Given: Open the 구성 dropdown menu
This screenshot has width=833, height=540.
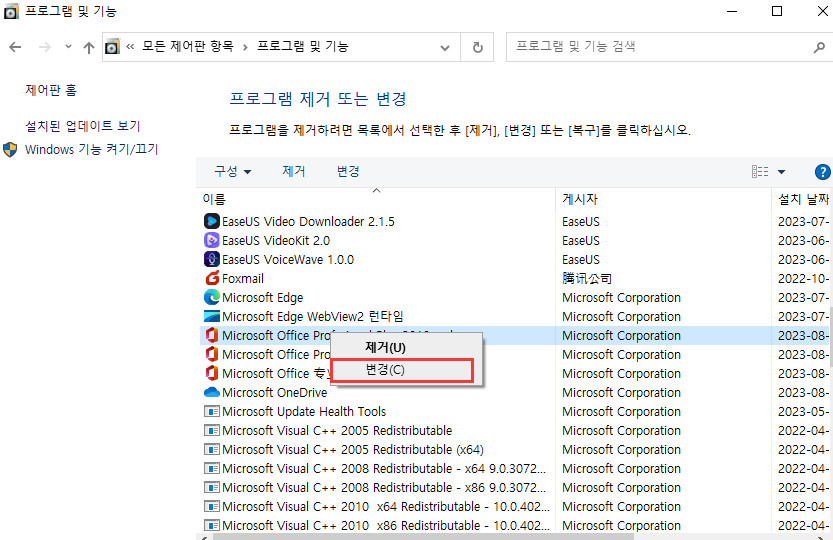Looking at the screenshot, I should [232, 172].
